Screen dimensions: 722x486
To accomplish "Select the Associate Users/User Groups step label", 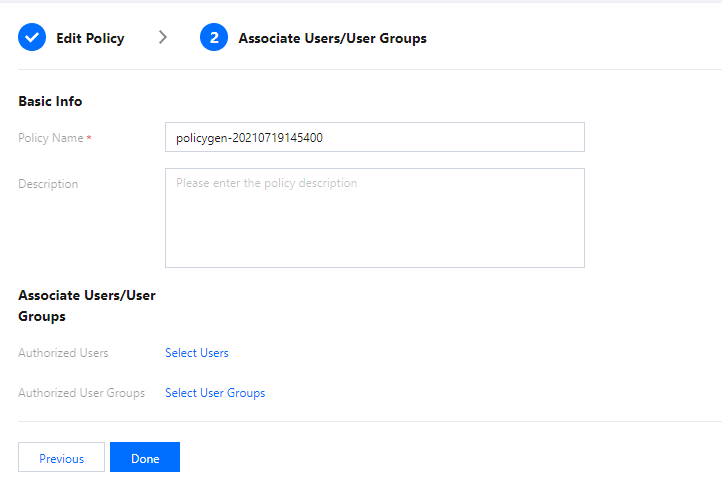I will pyautogui.click(x=332, y=38).
